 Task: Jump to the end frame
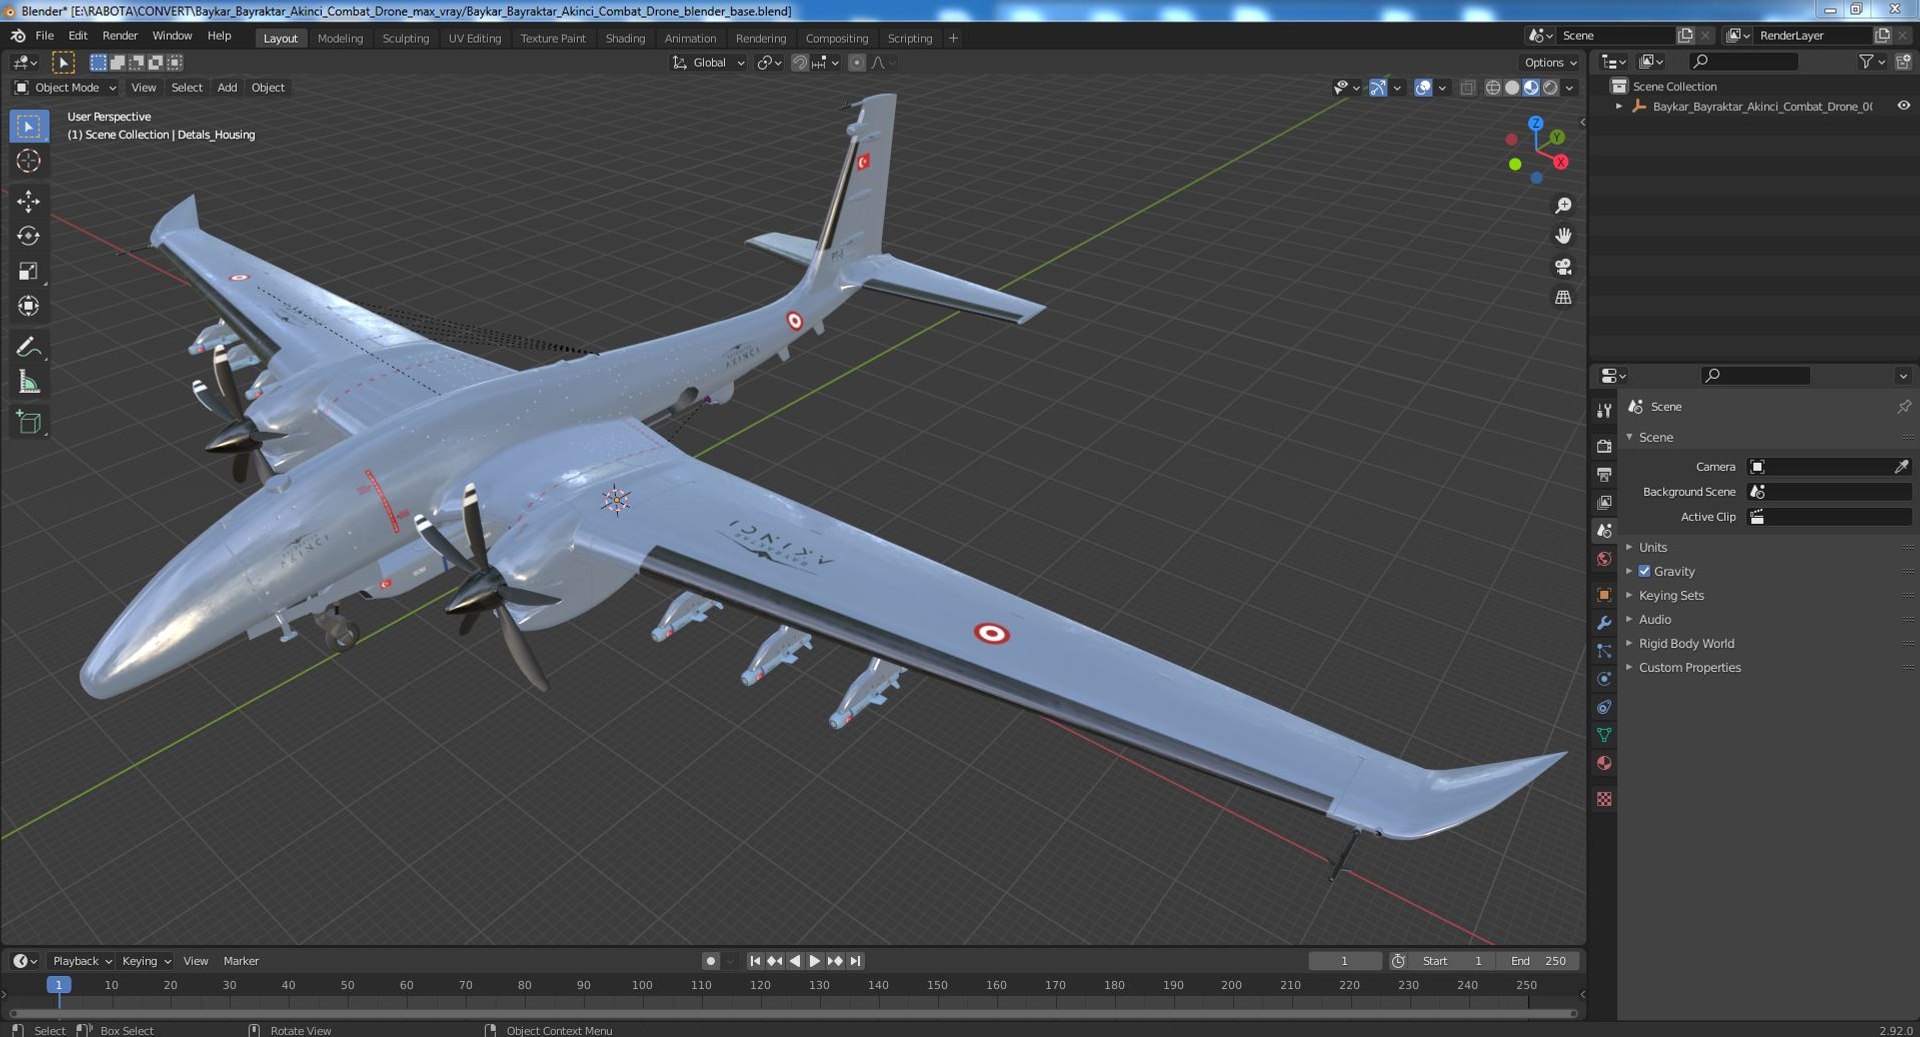coord(855,961)
